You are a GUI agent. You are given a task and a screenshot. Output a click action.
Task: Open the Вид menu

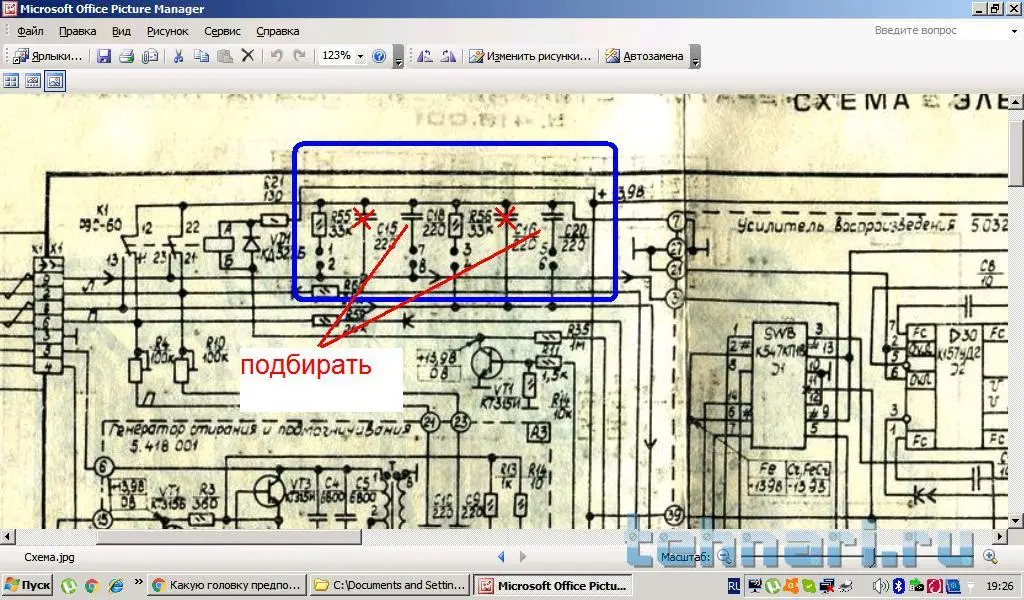121,31
